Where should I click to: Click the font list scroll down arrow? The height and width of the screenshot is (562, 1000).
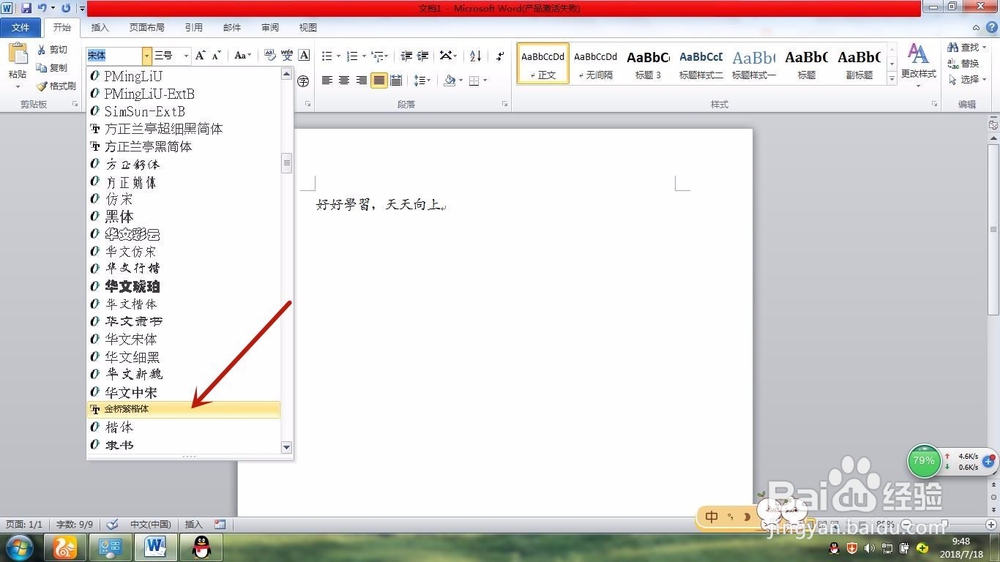pyautogui.click(x=286, y=447)
